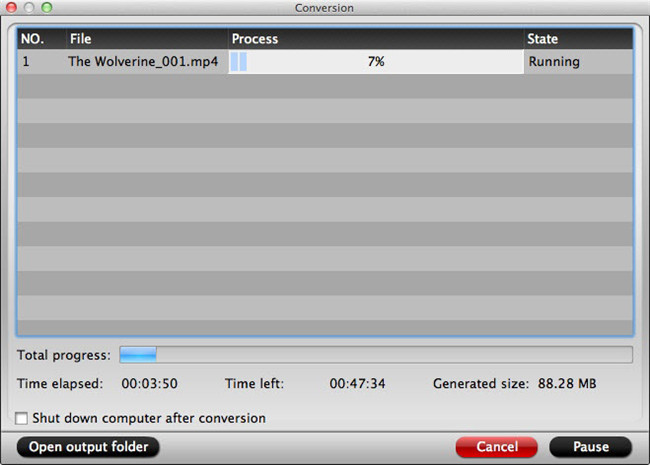The width and height of the screenshot is (650, 465).
Task: Click the File column header
Action: coord(147,39)
